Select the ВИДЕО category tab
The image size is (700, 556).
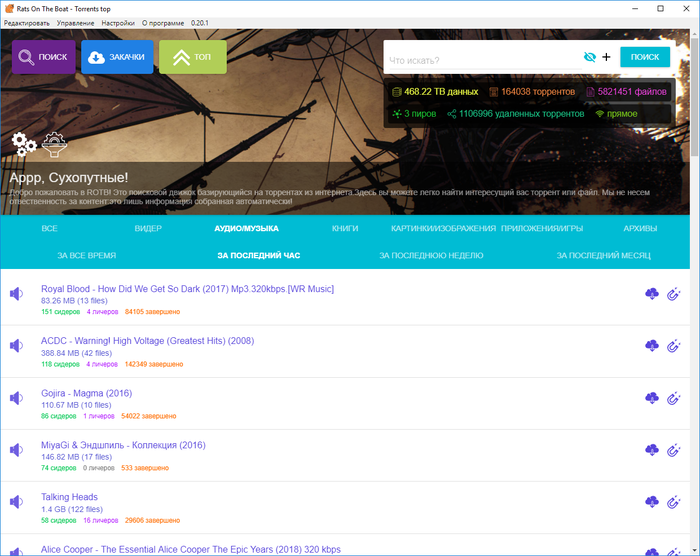coord(148,229)
